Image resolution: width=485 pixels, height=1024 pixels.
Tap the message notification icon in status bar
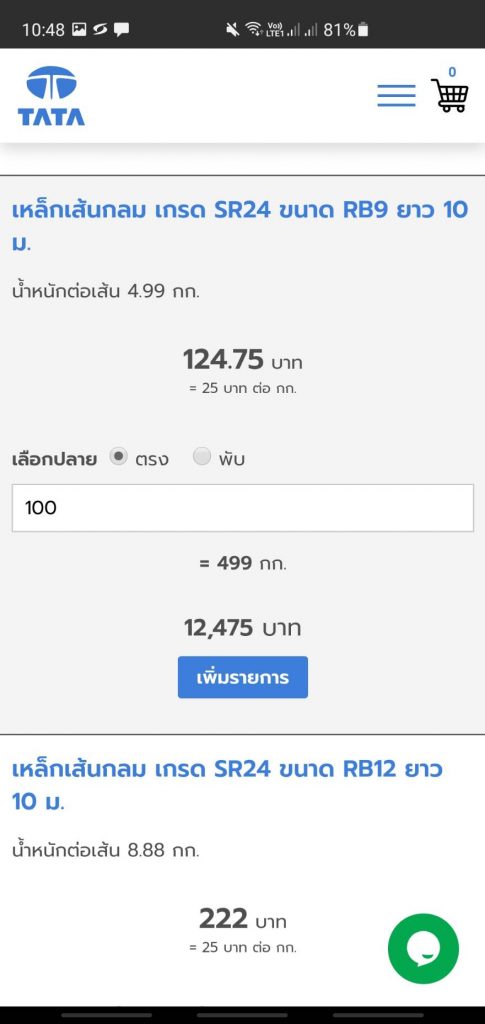[121, 29]
